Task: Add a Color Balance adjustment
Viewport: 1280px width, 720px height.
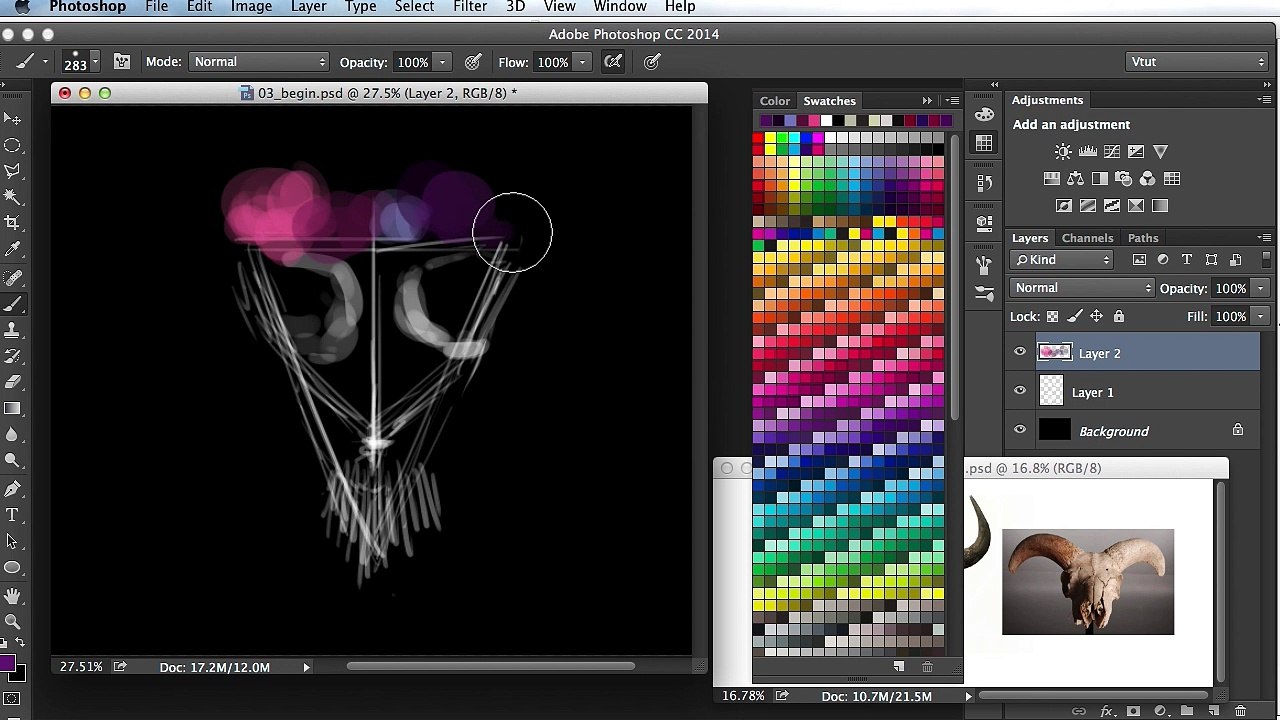Action: [1076, 179]
